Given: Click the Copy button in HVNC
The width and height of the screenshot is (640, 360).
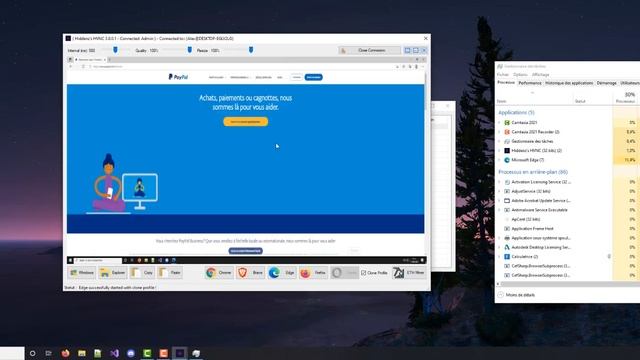Looking at the screenshot, I should pyautogui.click(x=142, y=273).
